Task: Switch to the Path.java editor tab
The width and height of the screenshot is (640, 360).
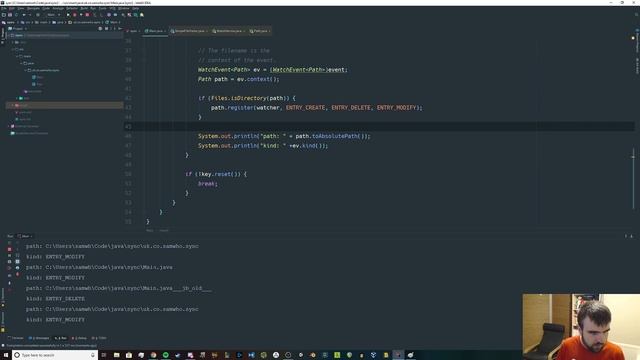Action: click(x=260, y=31)
